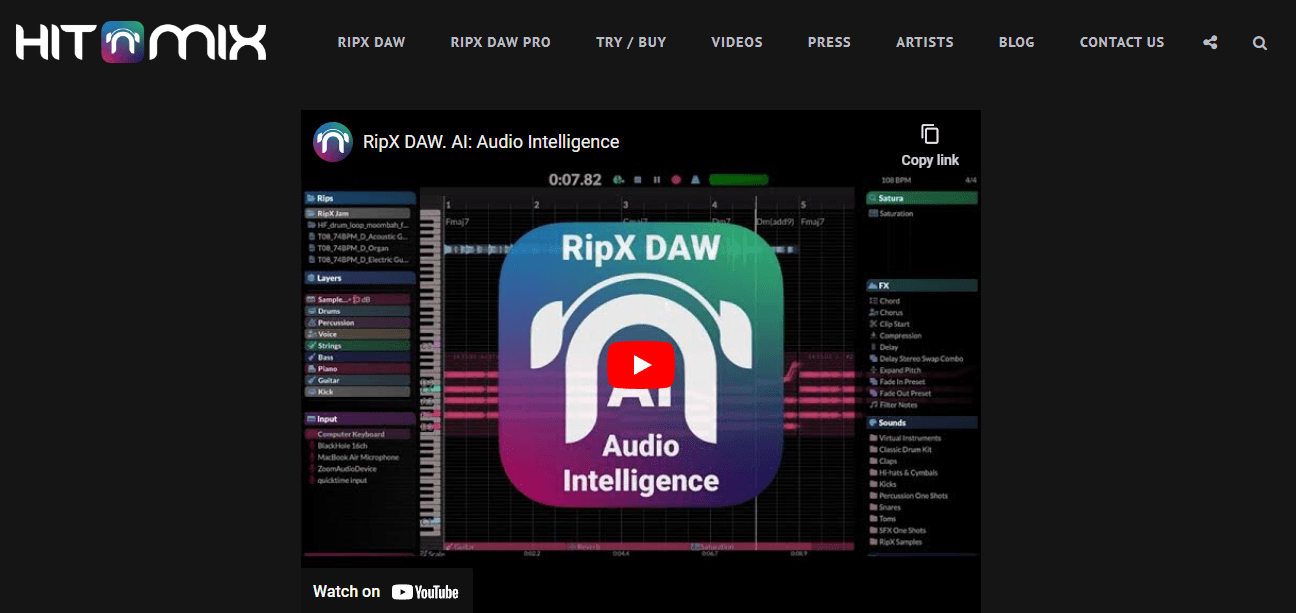Click the Copy link icon on the video
The width and height of the screenshot is (1296, 613).
[929, 135]
